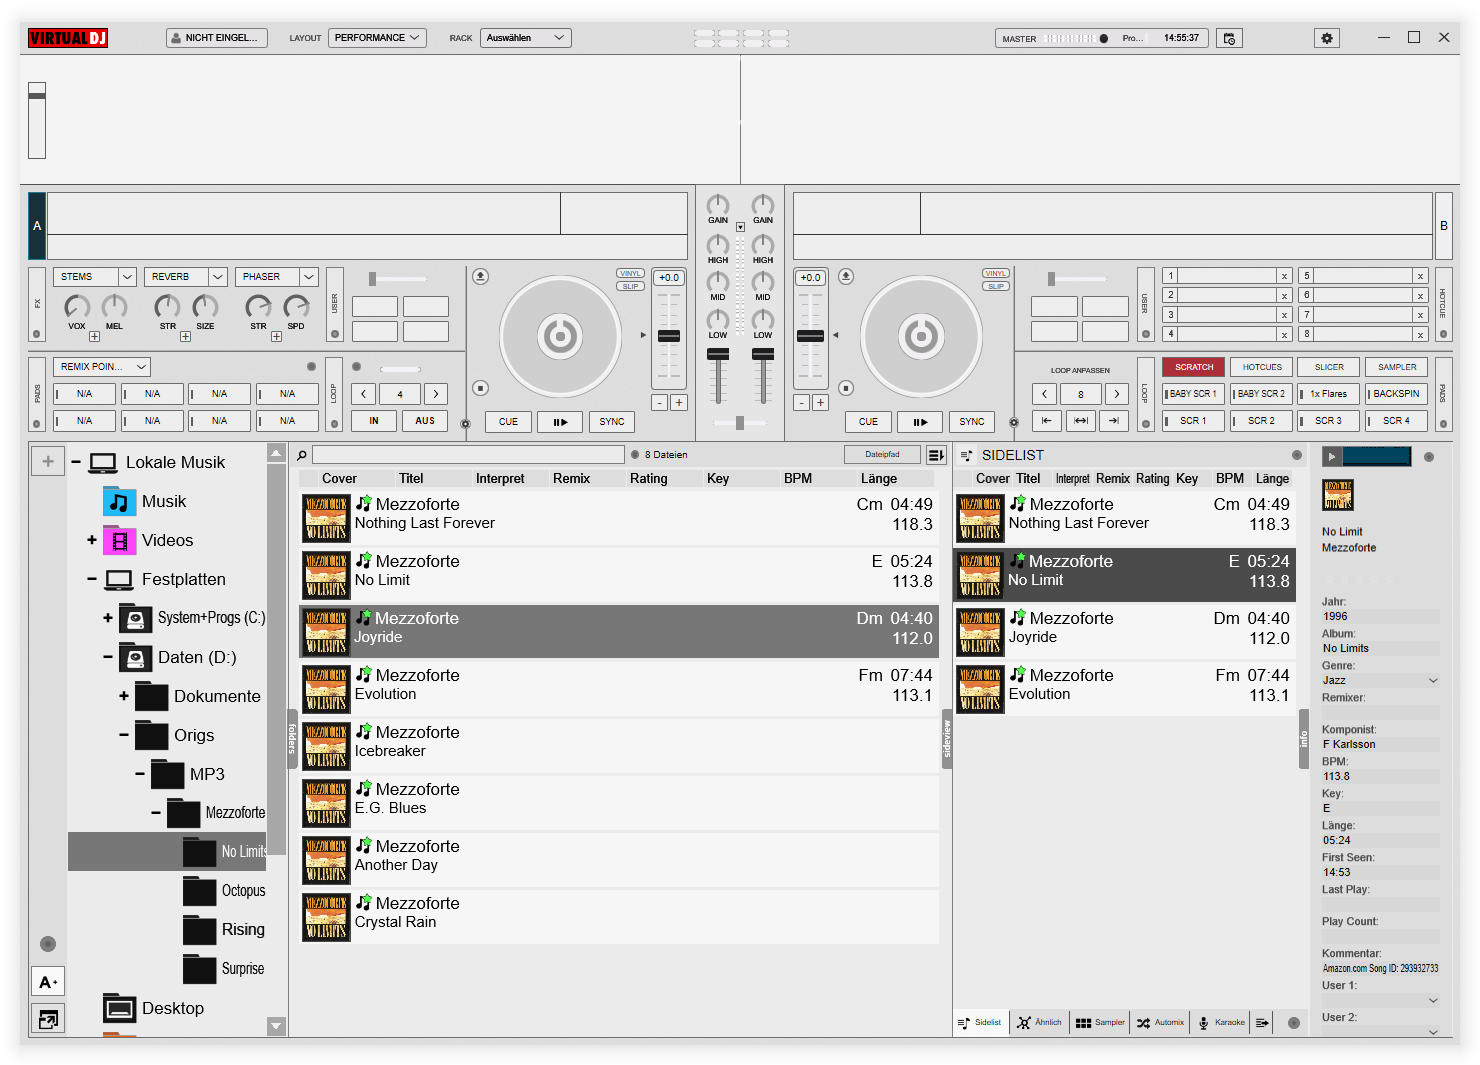Viewport: 1480px width, 1065px height.
Task: Click the A+ font size icon
Action: [48, 982]
